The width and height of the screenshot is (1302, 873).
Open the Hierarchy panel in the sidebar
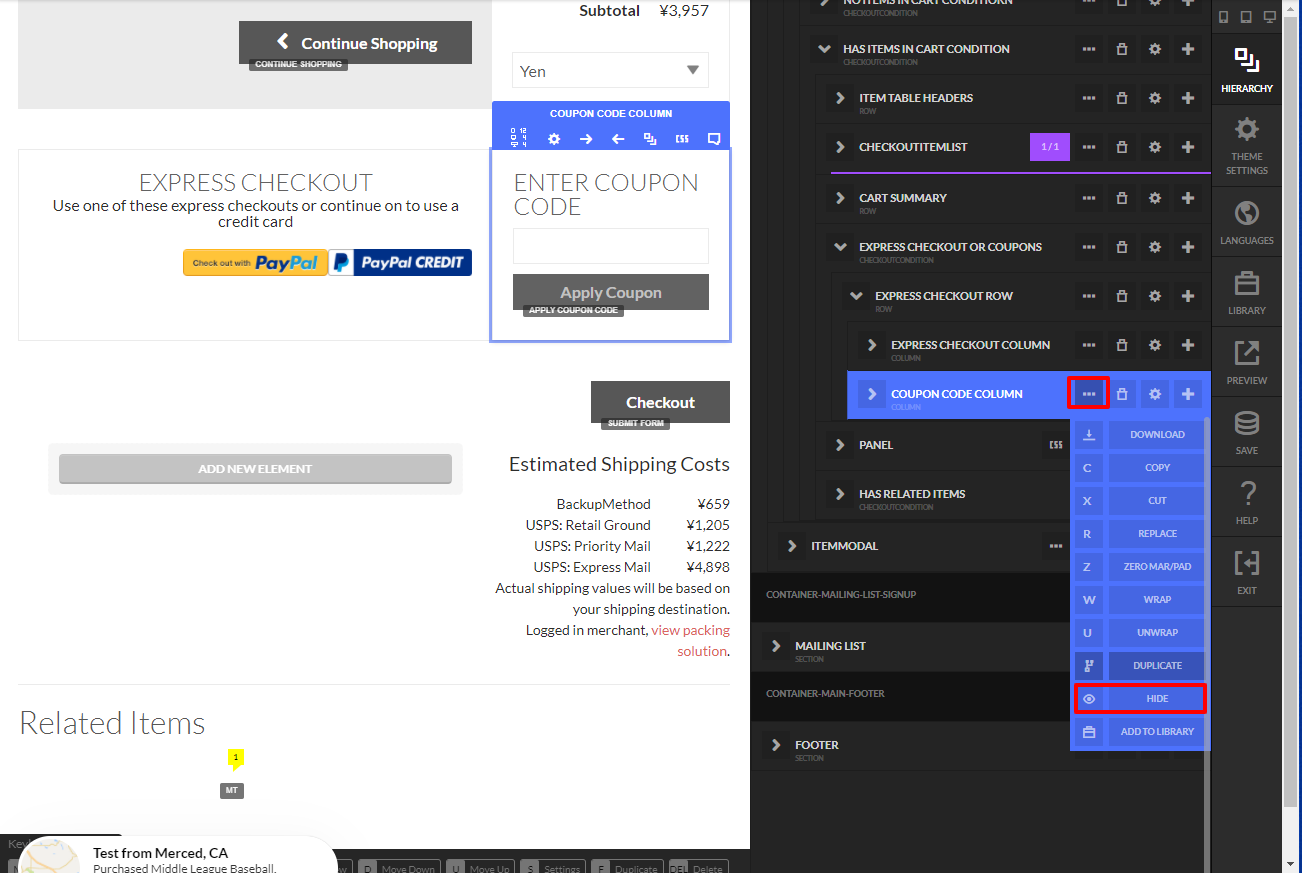[x=1246, y=70]
